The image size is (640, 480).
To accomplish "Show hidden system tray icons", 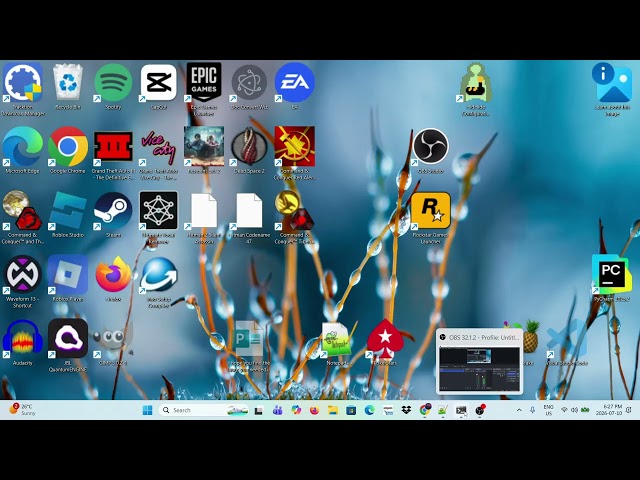I will (x=519, y=410).
